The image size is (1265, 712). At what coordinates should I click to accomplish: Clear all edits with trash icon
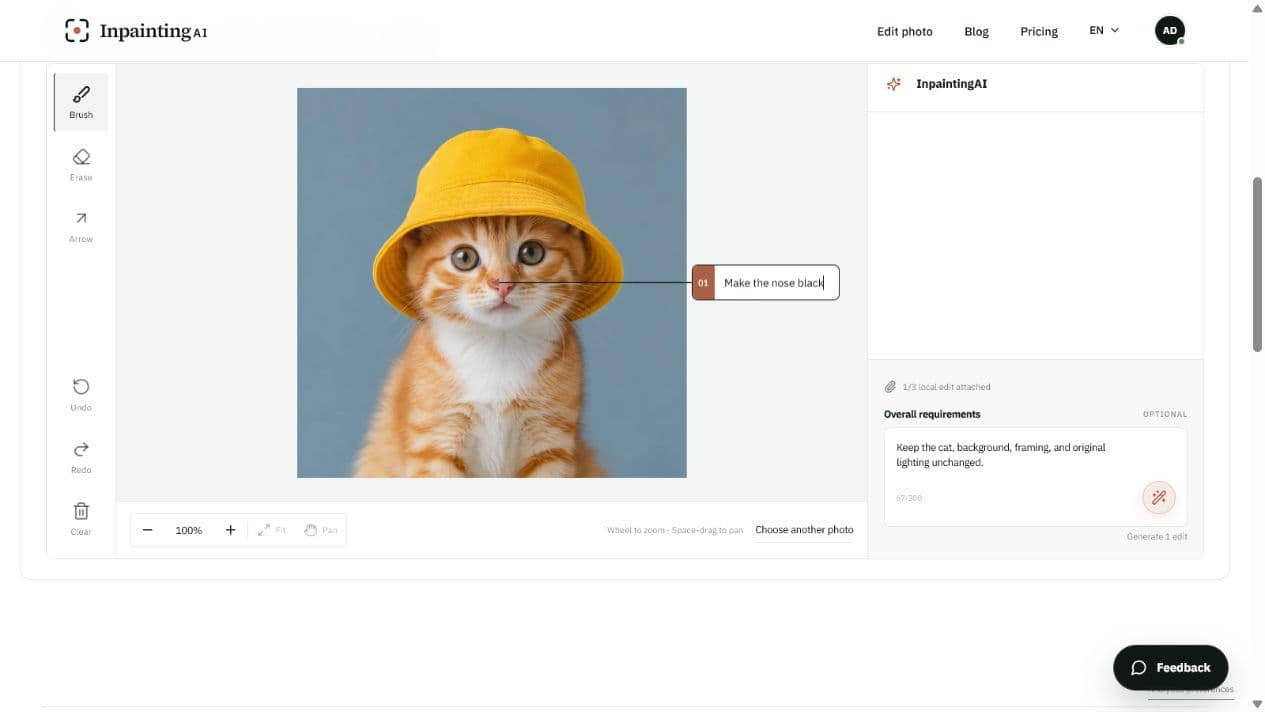pyautogui.click(x=81, y=519)
